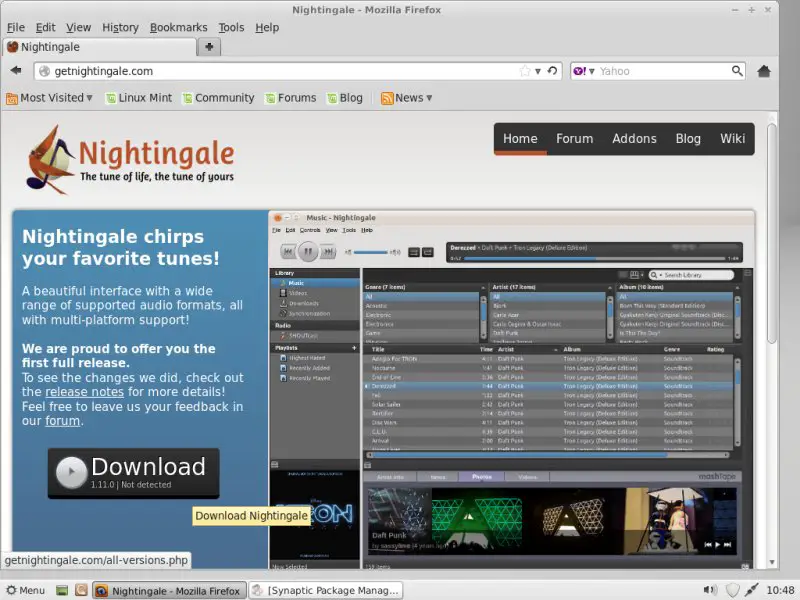The image size is (800, 600).
Task: Open the Help menu
Action: click(267, 28)
